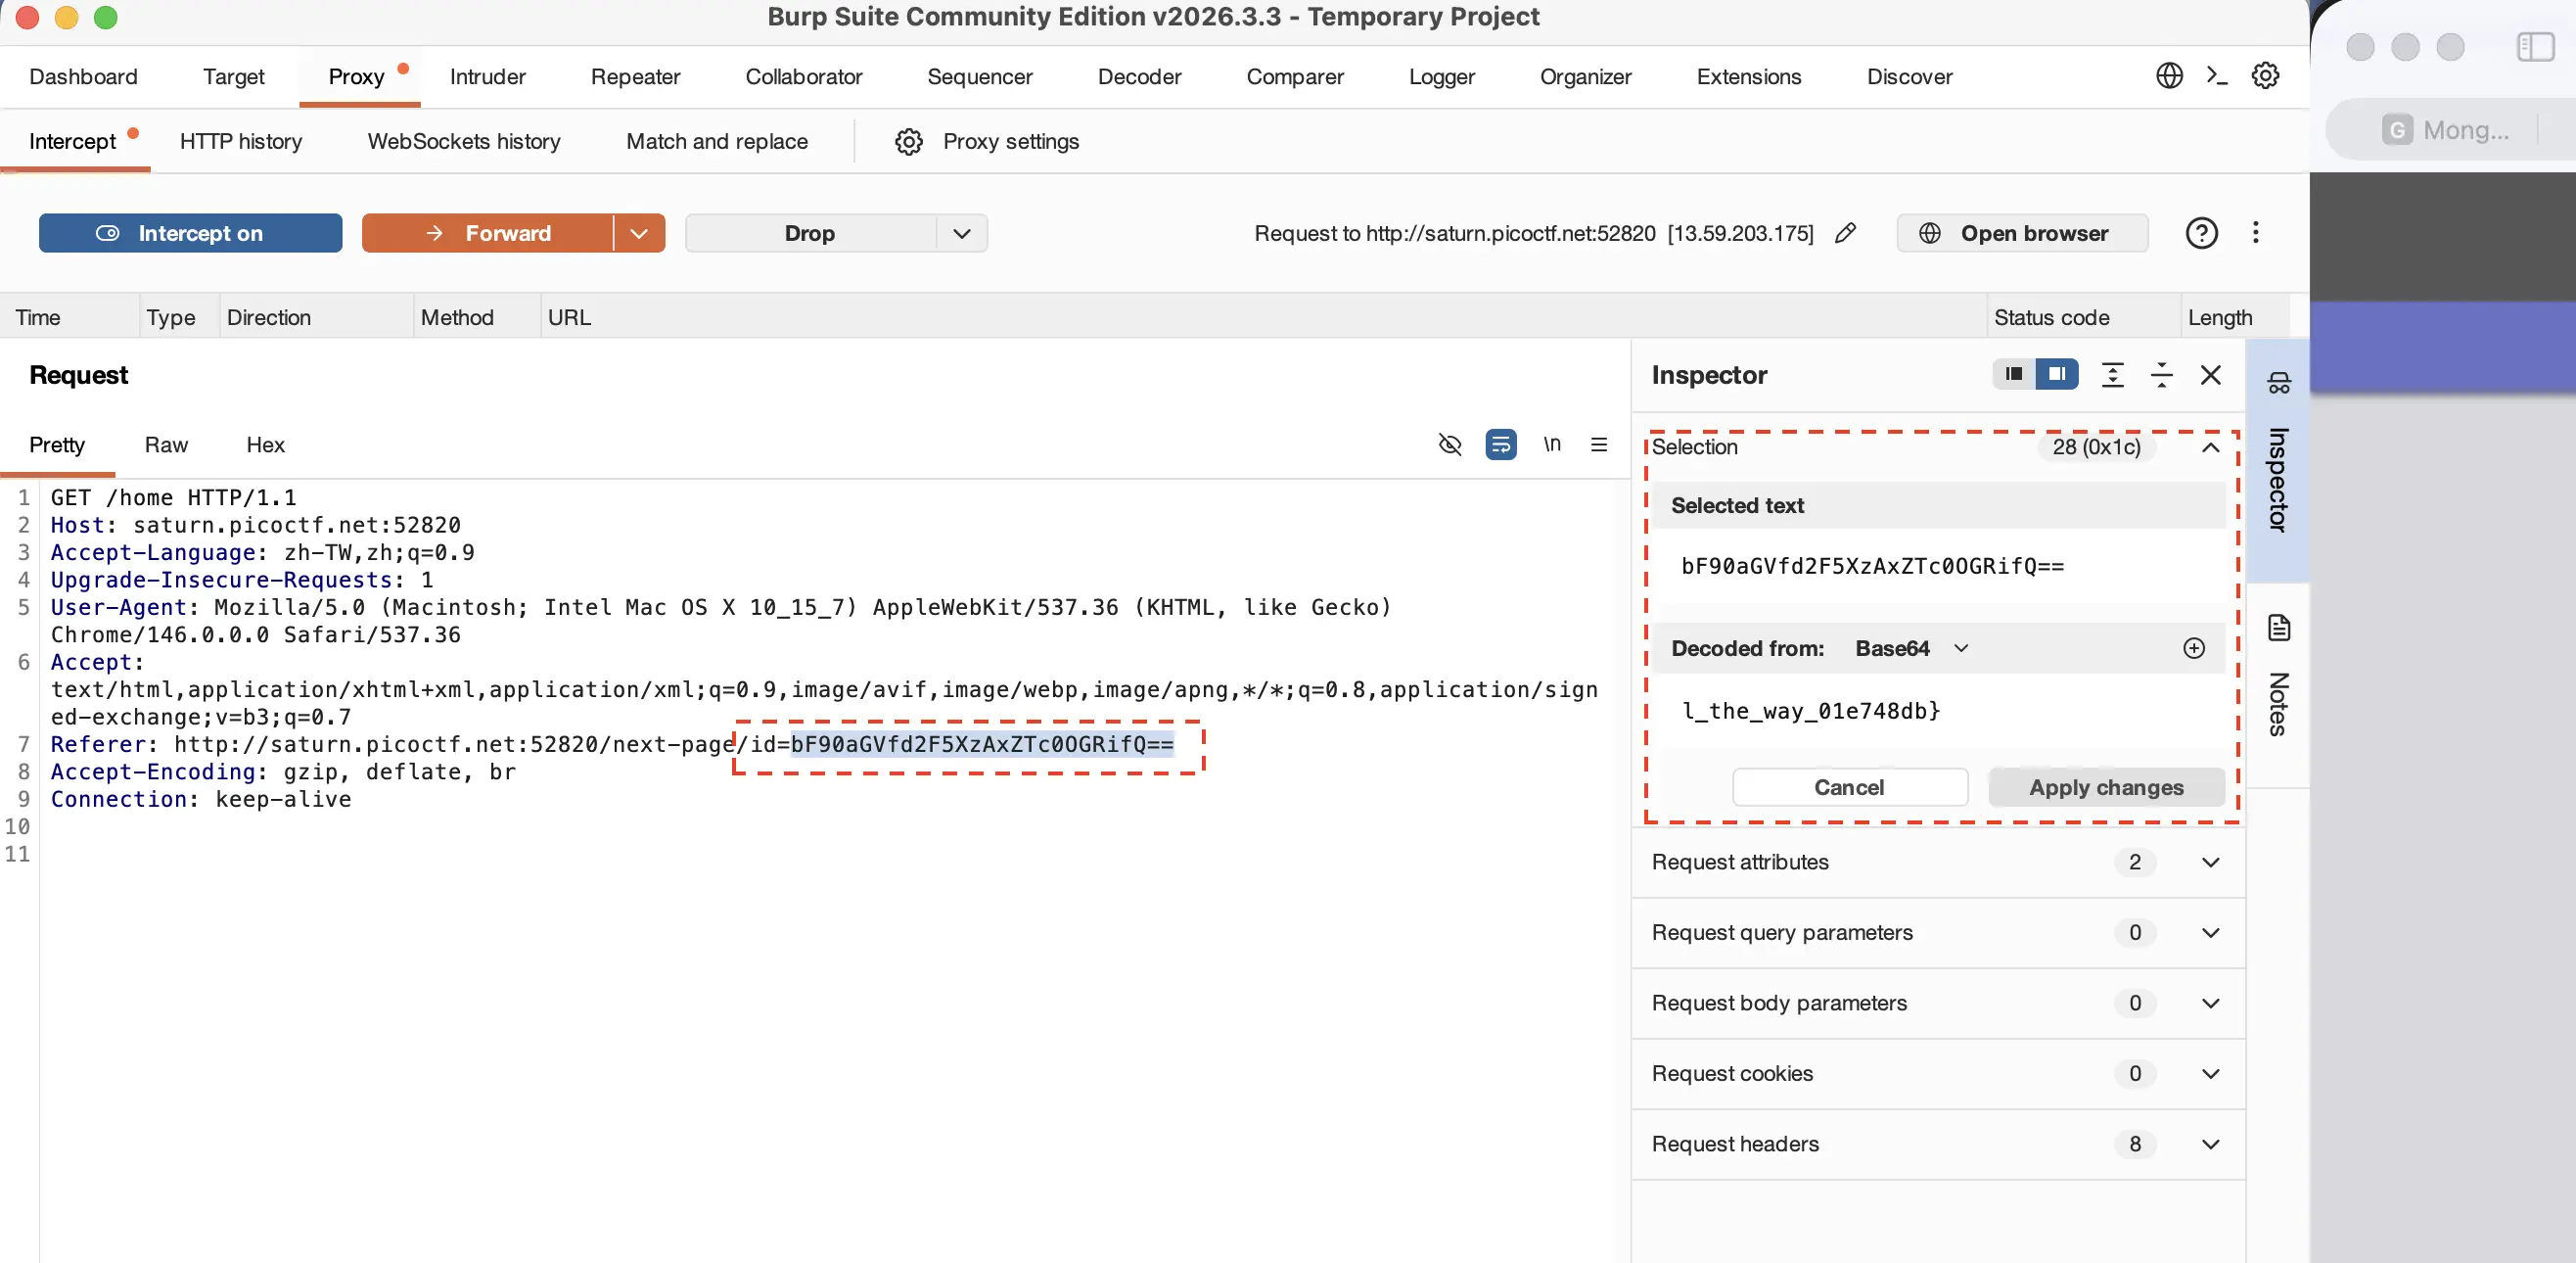This screenshot has height=1263, width=2576.
Task: Expand the Request query parameters section
Action: pos(2210,933)
